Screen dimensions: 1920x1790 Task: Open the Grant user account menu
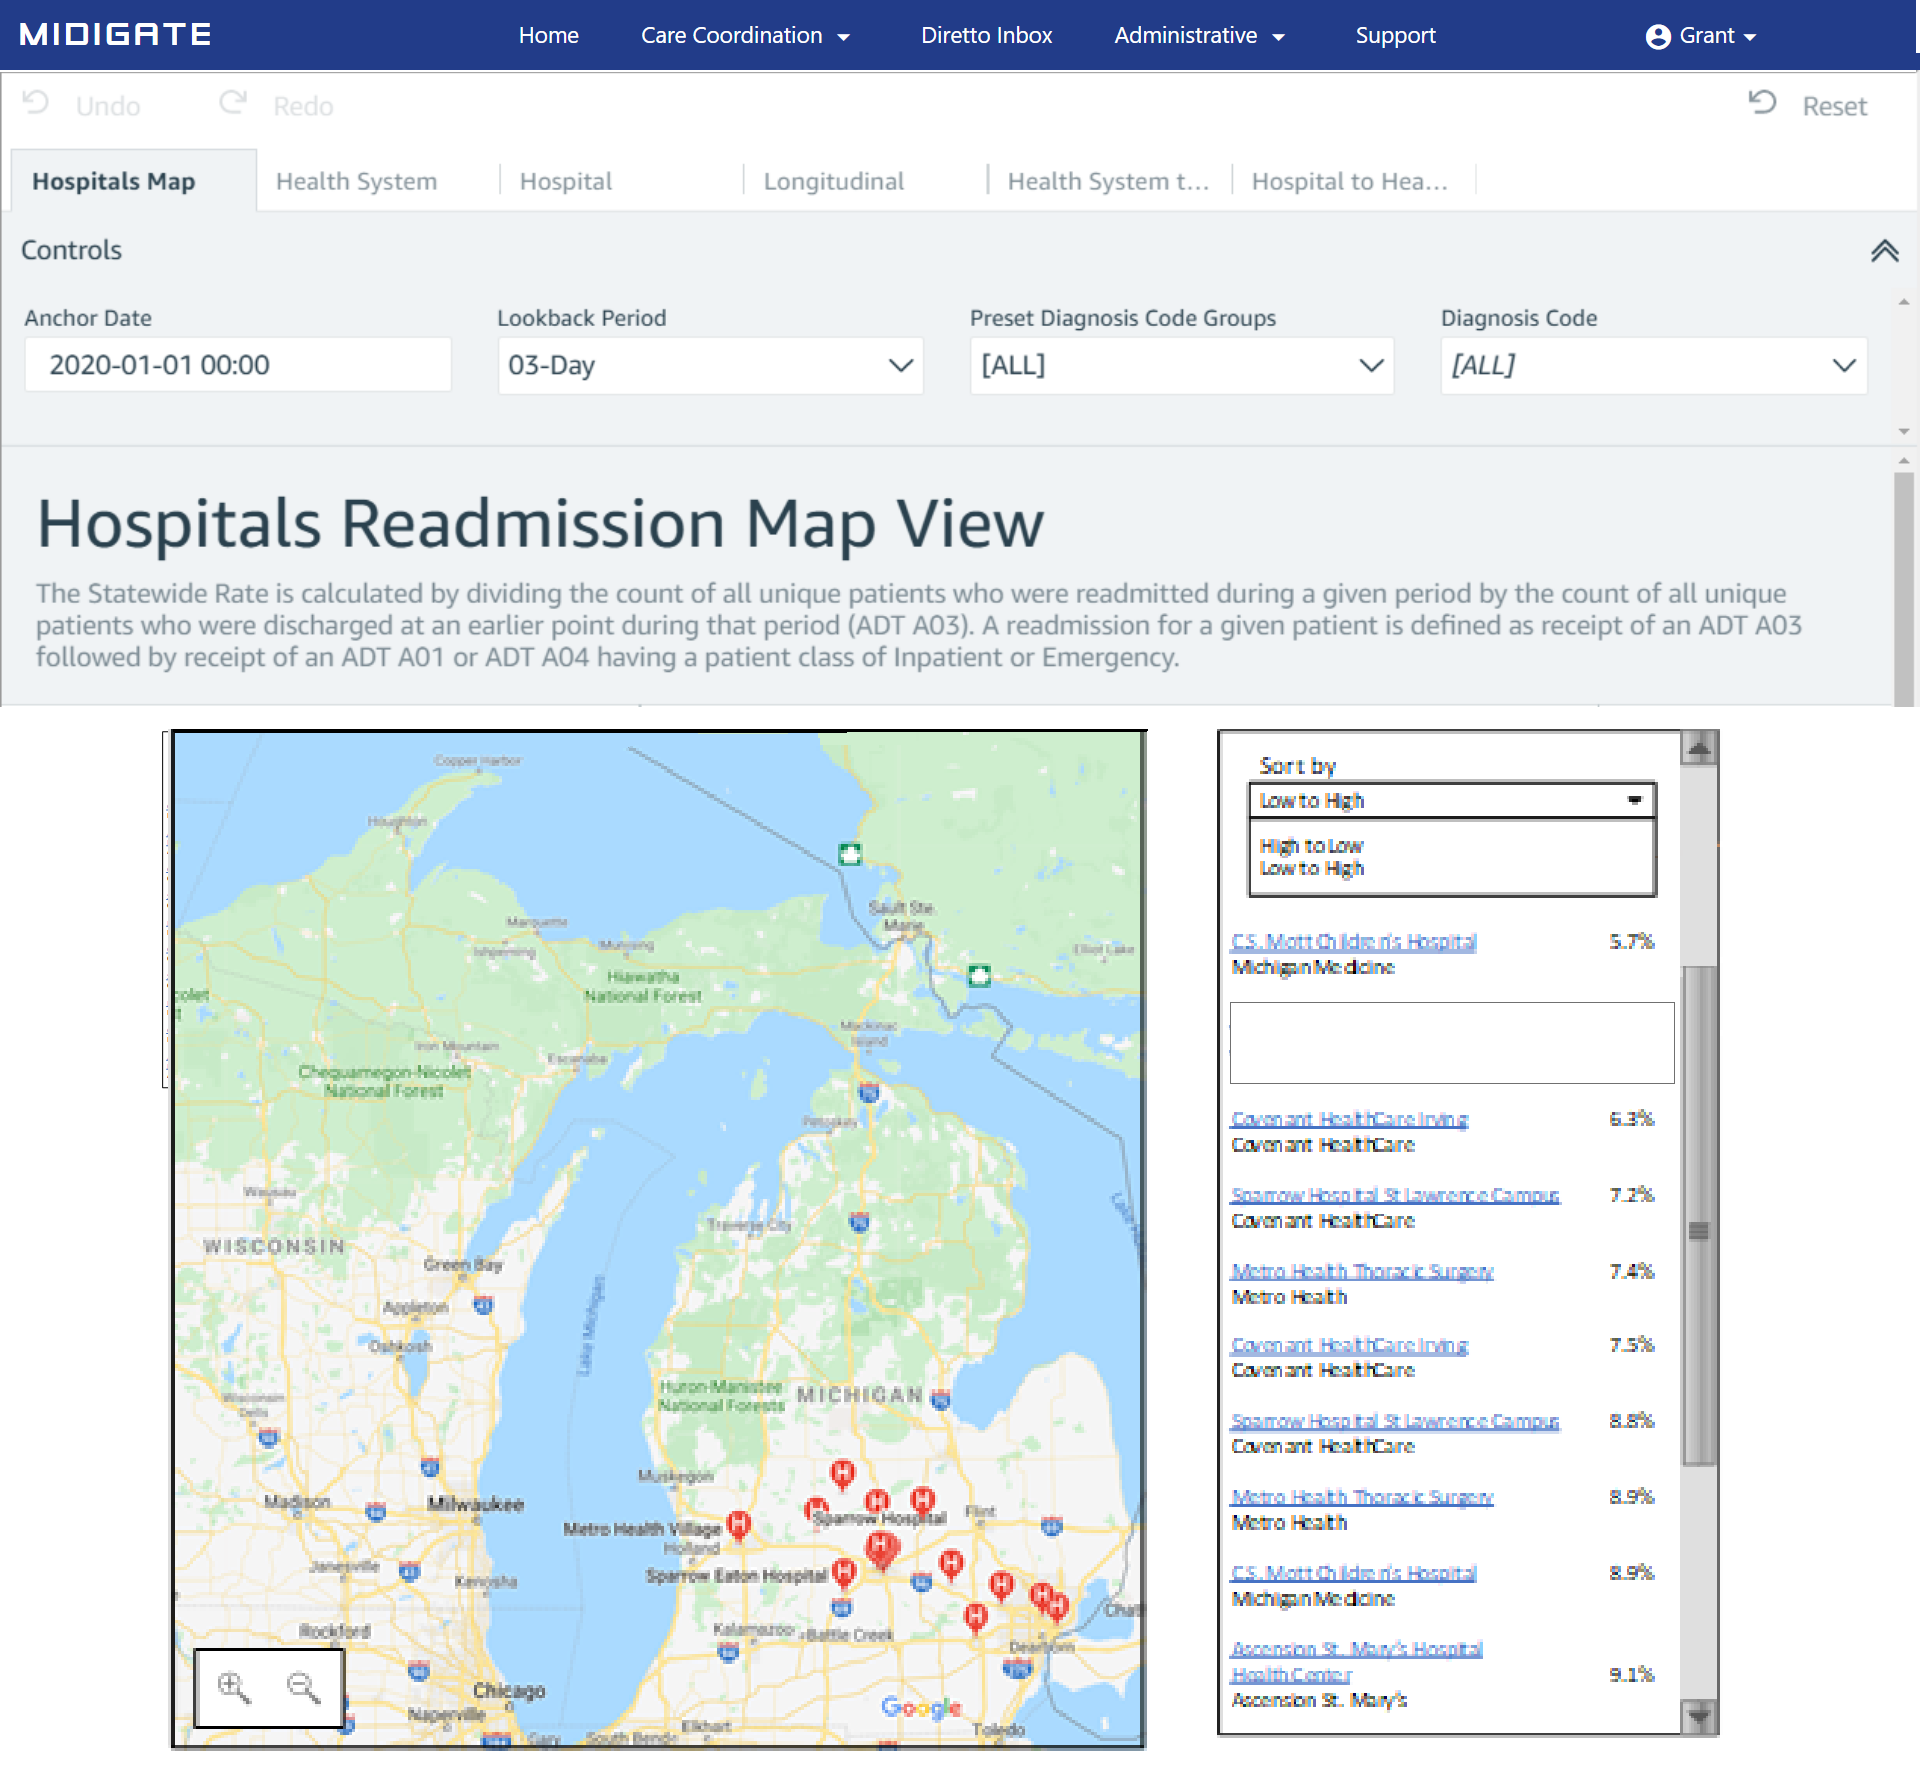point(1701,36)
